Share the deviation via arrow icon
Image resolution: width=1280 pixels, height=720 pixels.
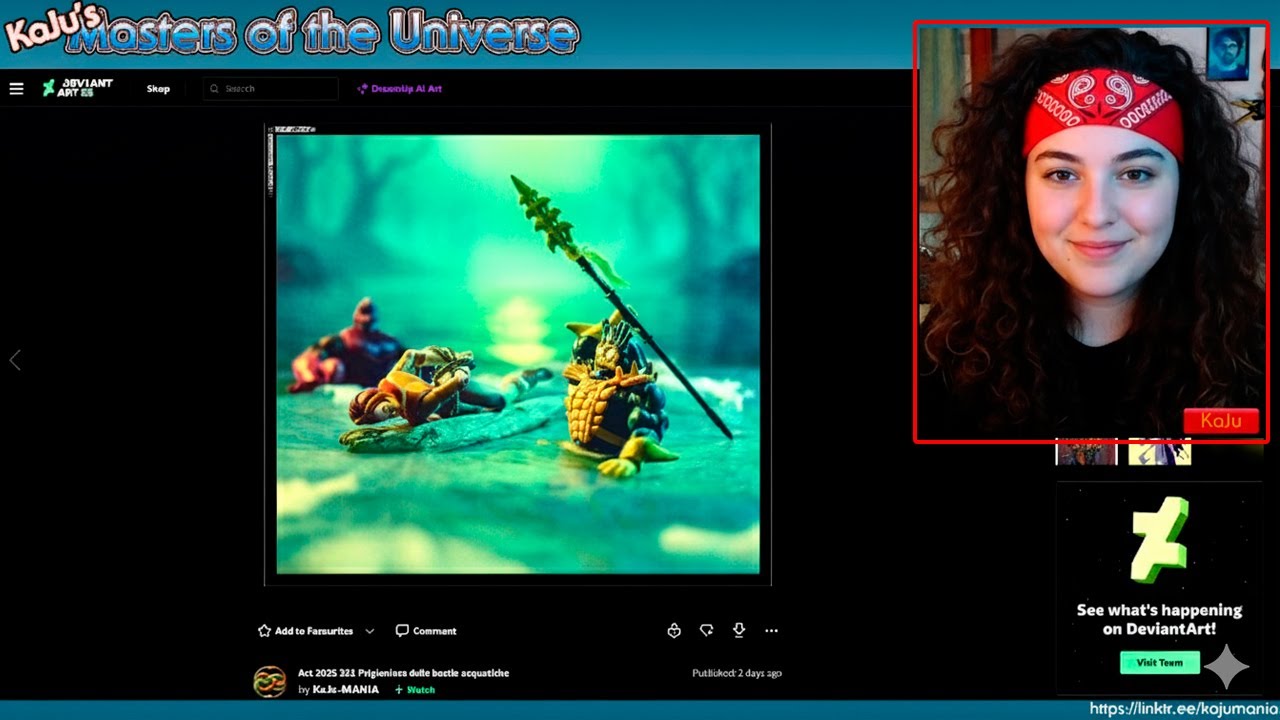[706, 630]
